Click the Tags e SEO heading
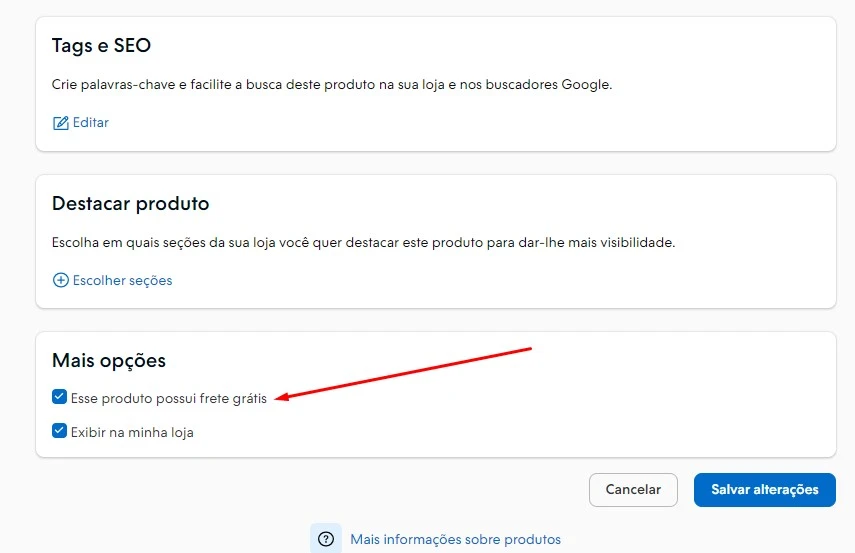Viewport: 855px width, 553px height. click(101, 46)
